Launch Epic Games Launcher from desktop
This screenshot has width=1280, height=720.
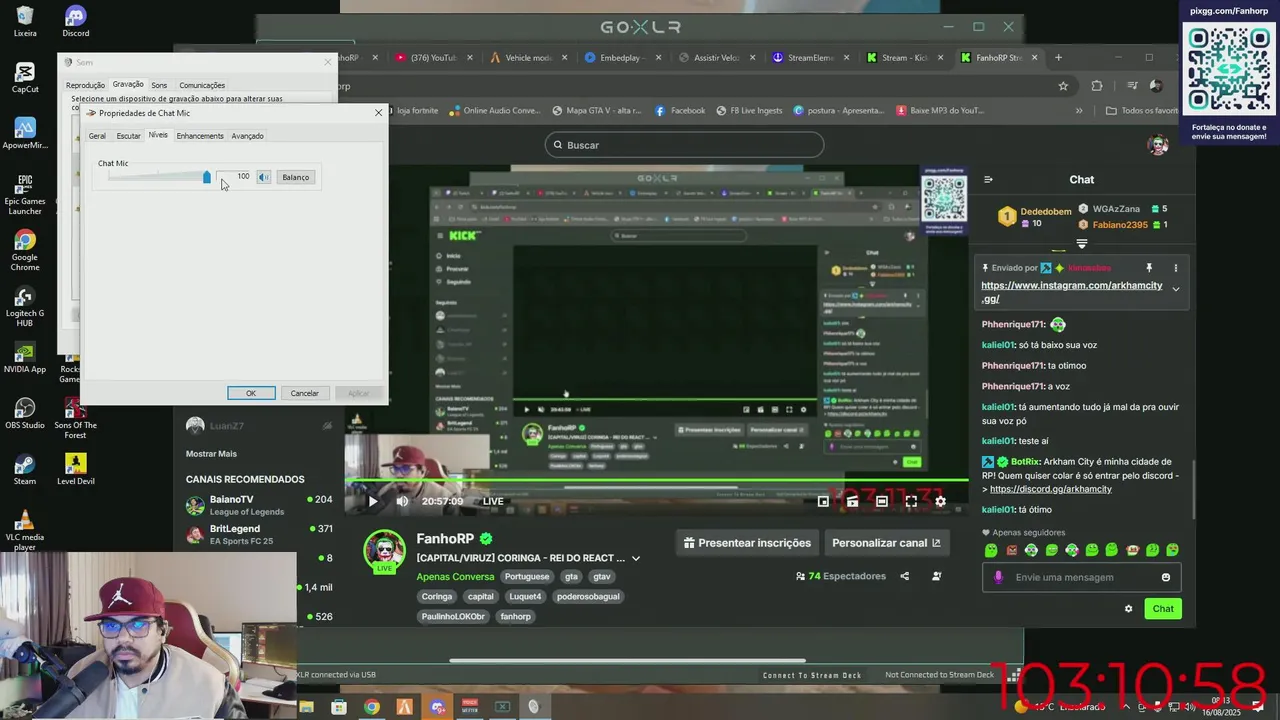coord(25,195)
